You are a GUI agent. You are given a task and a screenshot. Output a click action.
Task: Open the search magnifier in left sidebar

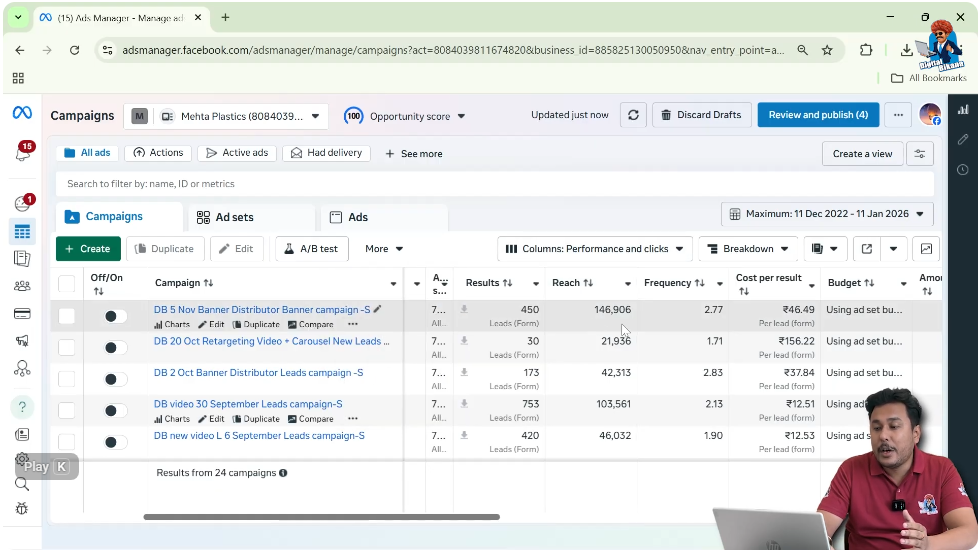[x=22, y=484]
